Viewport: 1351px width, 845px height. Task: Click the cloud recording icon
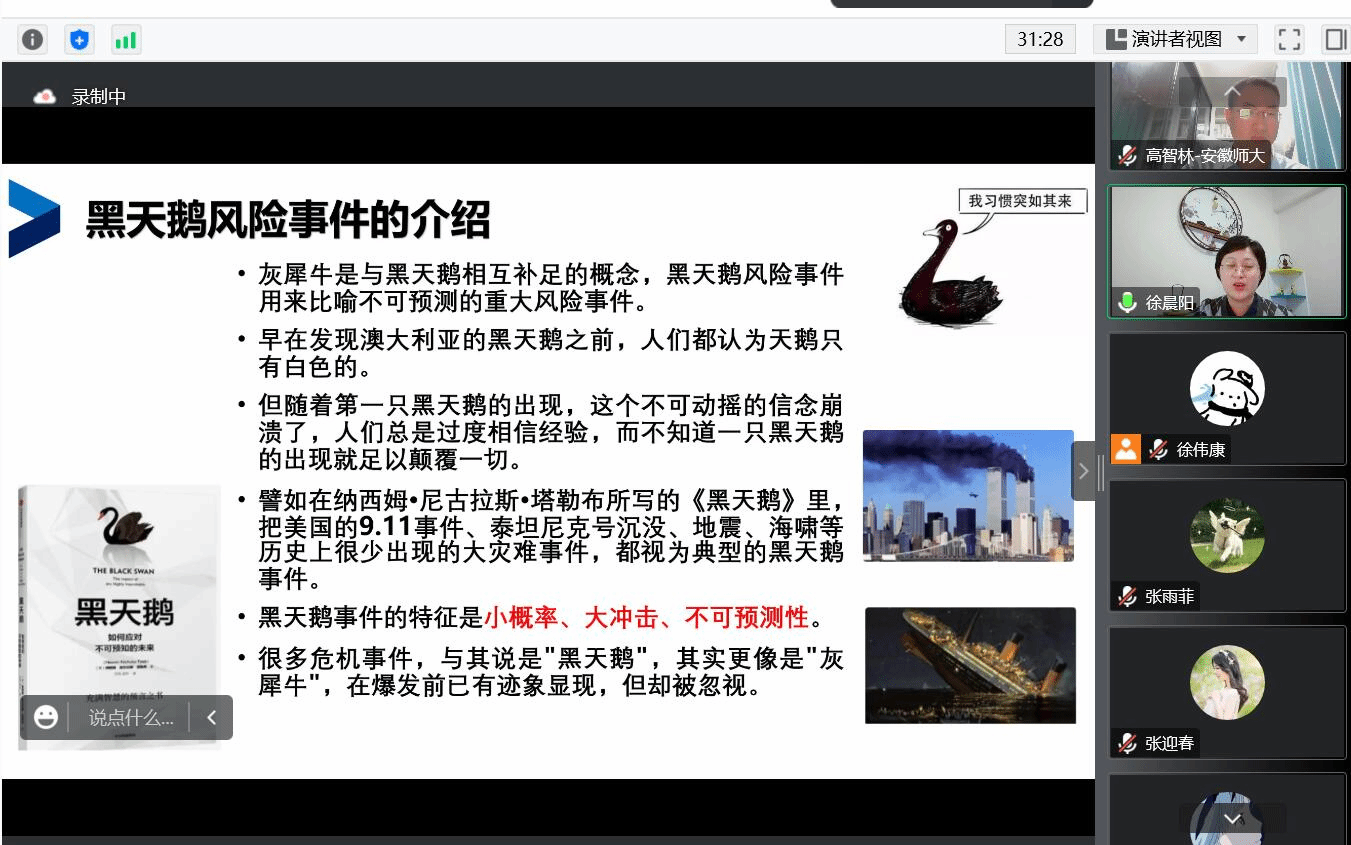[x=44, y=97]
